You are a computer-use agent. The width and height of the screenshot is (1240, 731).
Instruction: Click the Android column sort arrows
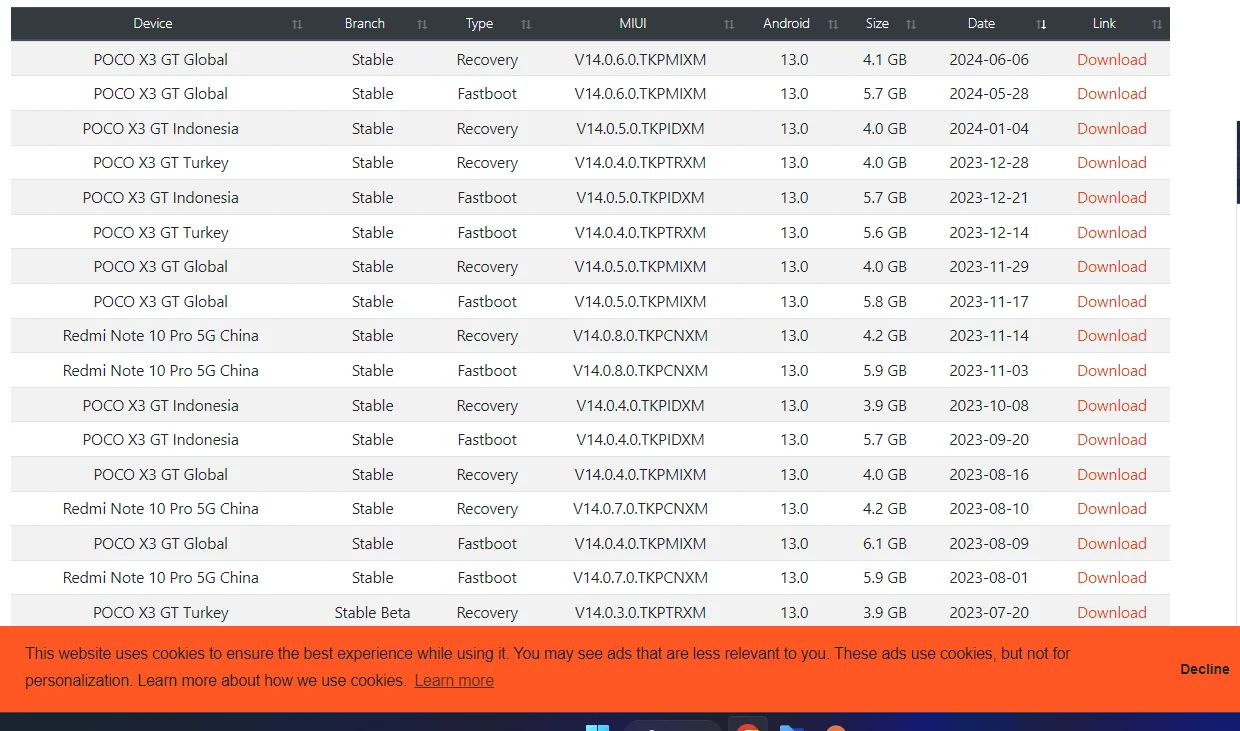click(x=833, y=24)
